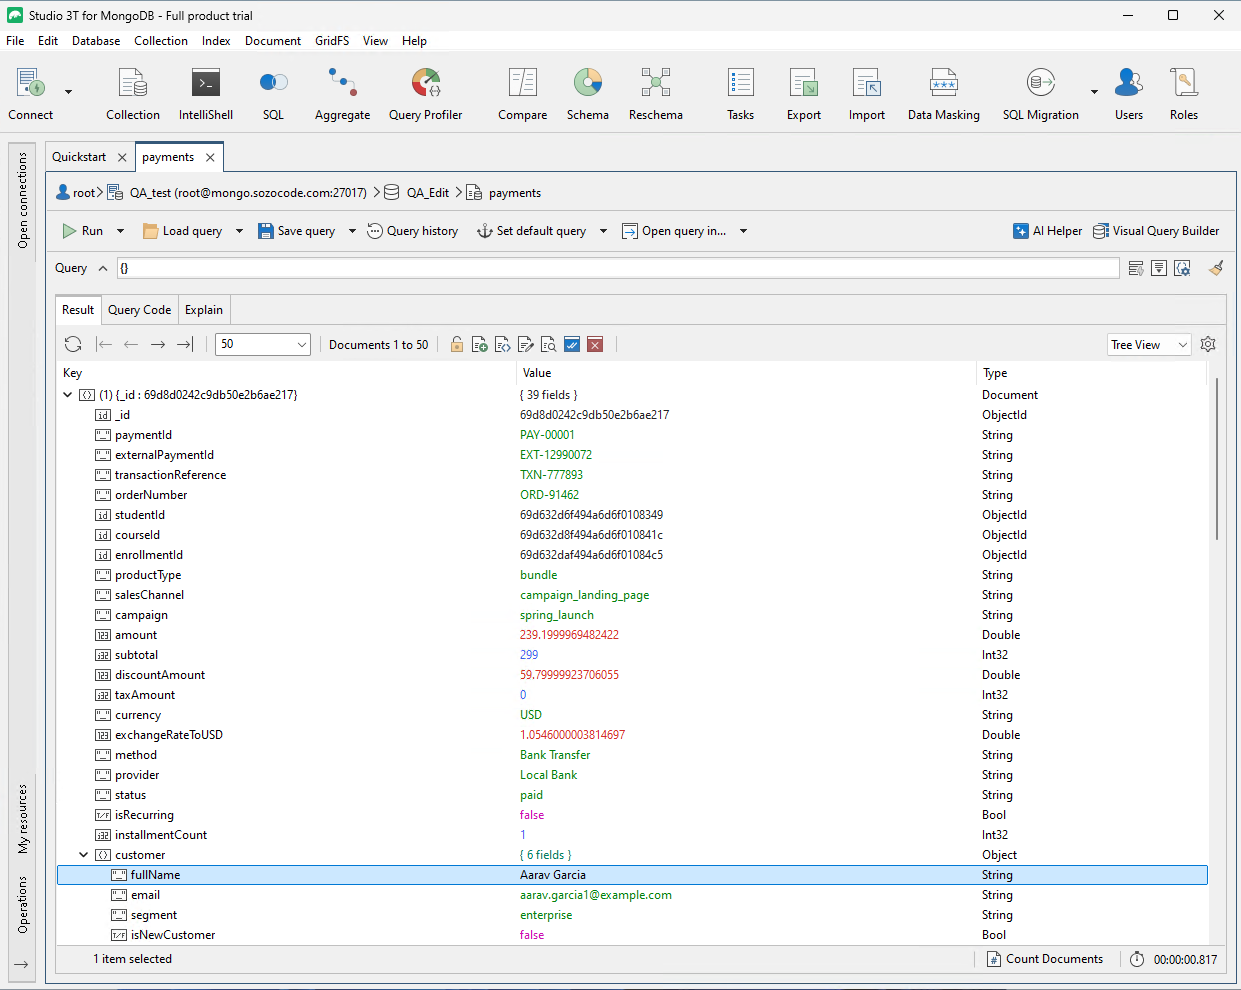Go to the previous page of documents
Screen dimensions: 1241x990
pyautogui.click(x=131, y=344)
